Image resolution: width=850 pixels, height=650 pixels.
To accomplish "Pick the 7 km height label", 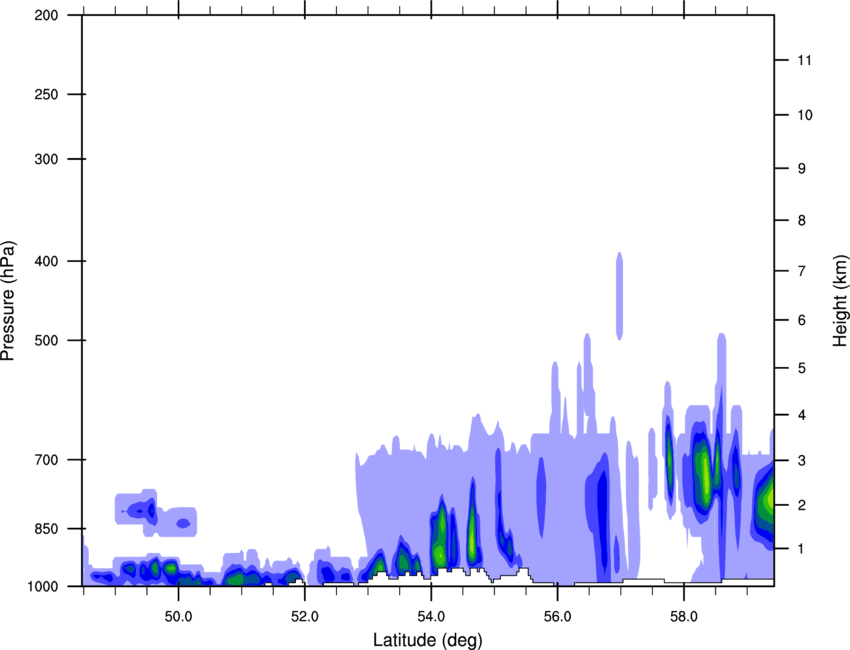I will (x=801, y=271).
